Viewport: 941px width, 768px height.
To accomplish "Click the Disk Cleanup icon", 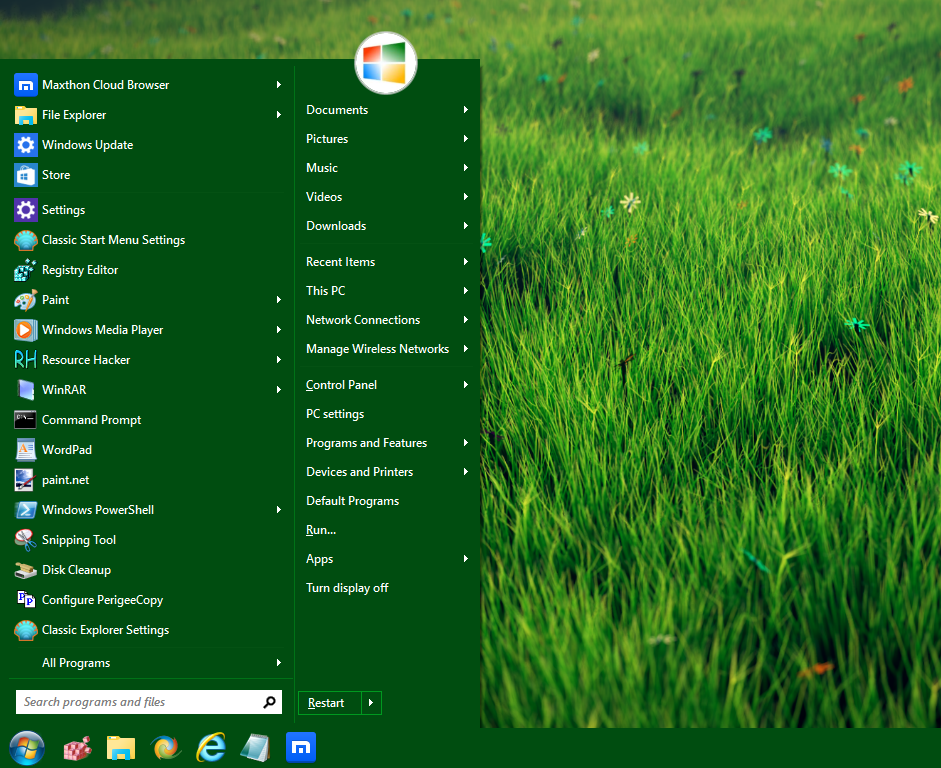I will 26,570.
